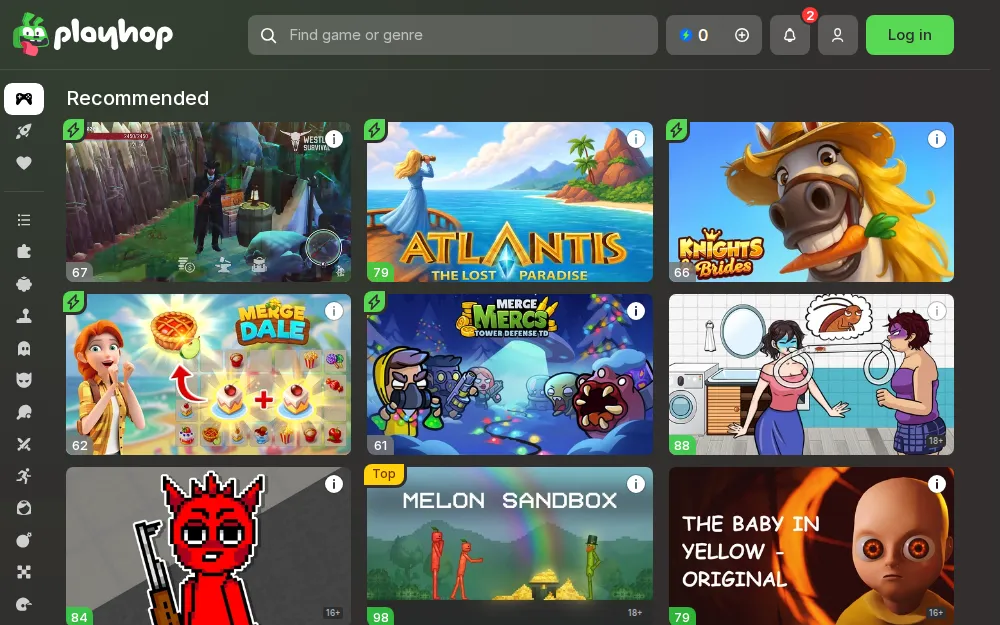Click the 79 rating badge on Baby in Yellow
Viewport: 1000px width, 625px height.
[x=682, y=617]
